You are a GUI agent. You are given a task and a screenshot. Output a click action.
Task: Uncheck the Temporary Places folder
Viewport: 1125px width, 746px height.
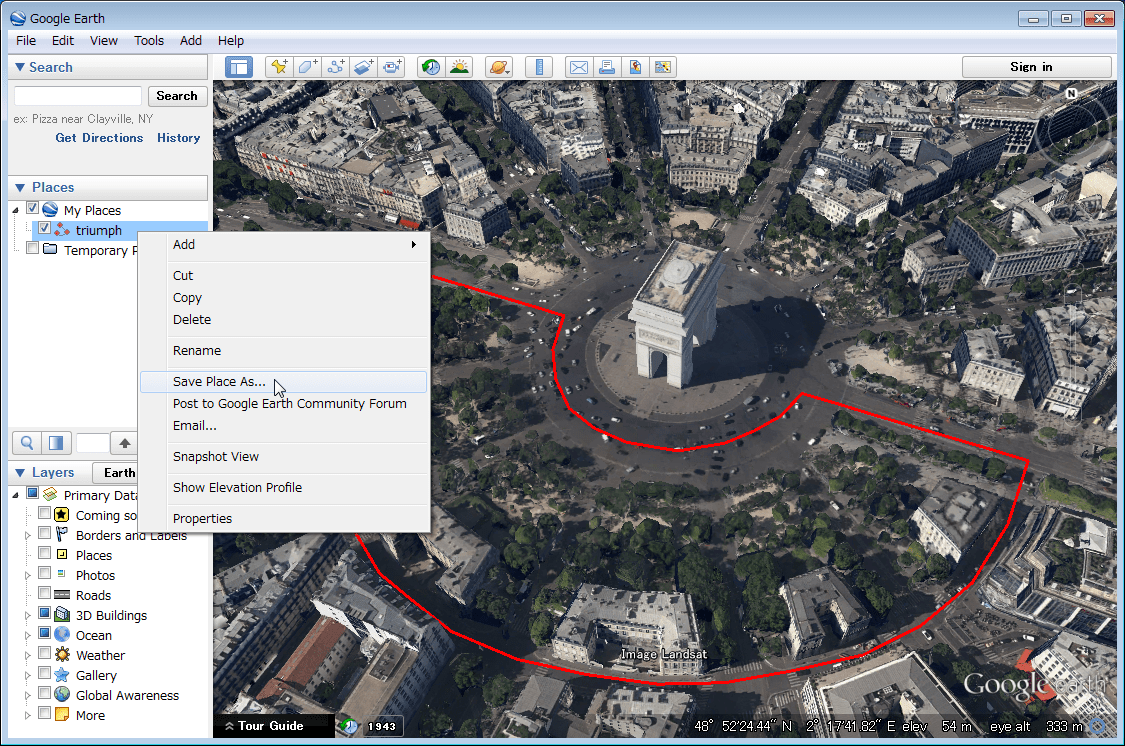(31, 250)
